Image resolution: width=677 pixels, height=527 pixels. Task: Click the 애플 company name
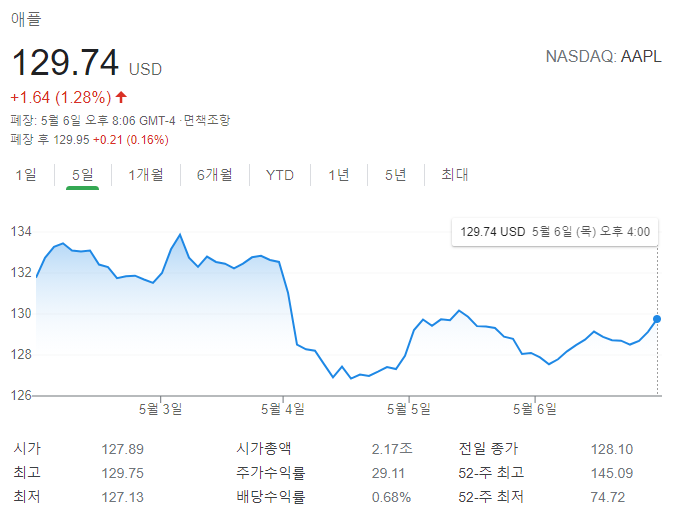(26, 19)
